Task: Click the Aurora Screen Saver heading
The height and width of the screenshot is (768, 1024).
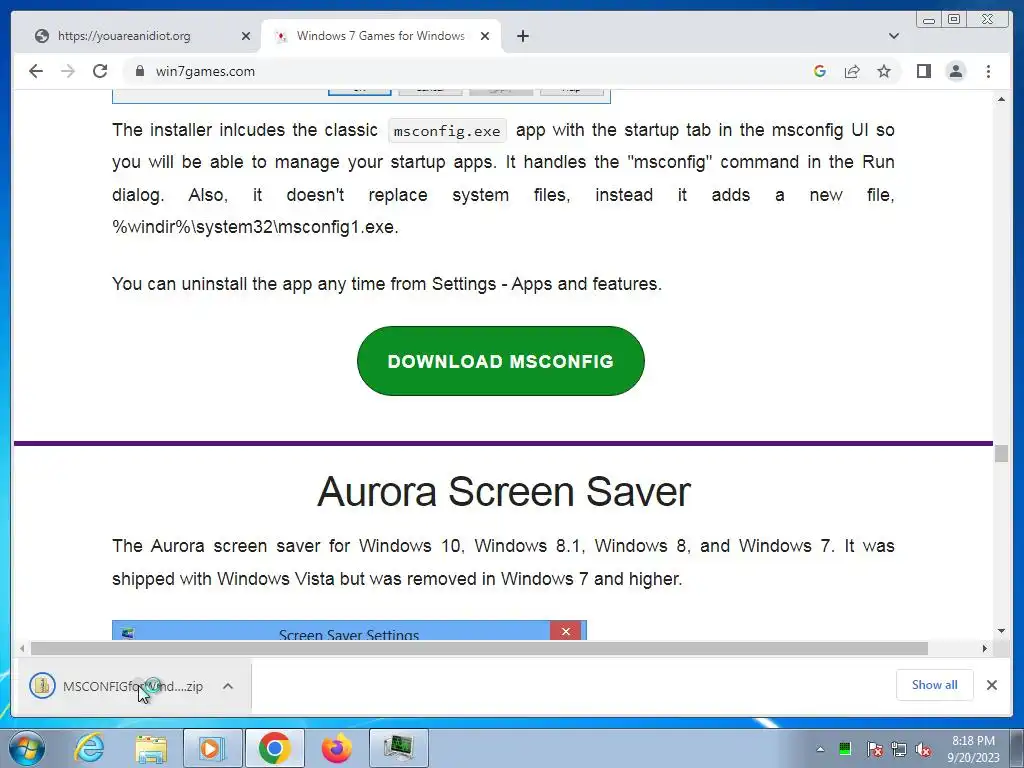Action: coord(504,491)
